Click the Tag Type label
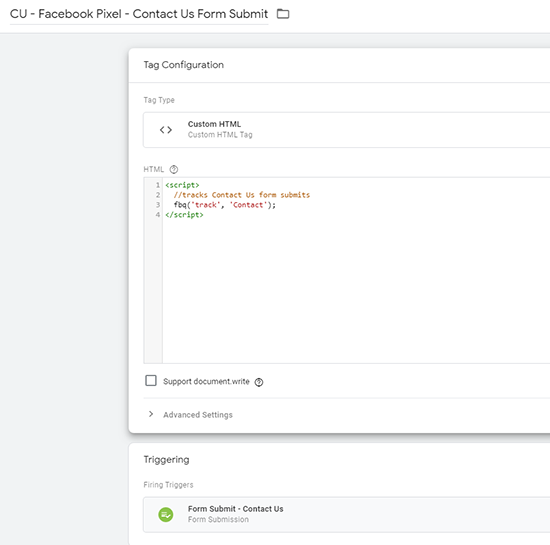Viewport: 550px width, 545px height. (159, 100)
